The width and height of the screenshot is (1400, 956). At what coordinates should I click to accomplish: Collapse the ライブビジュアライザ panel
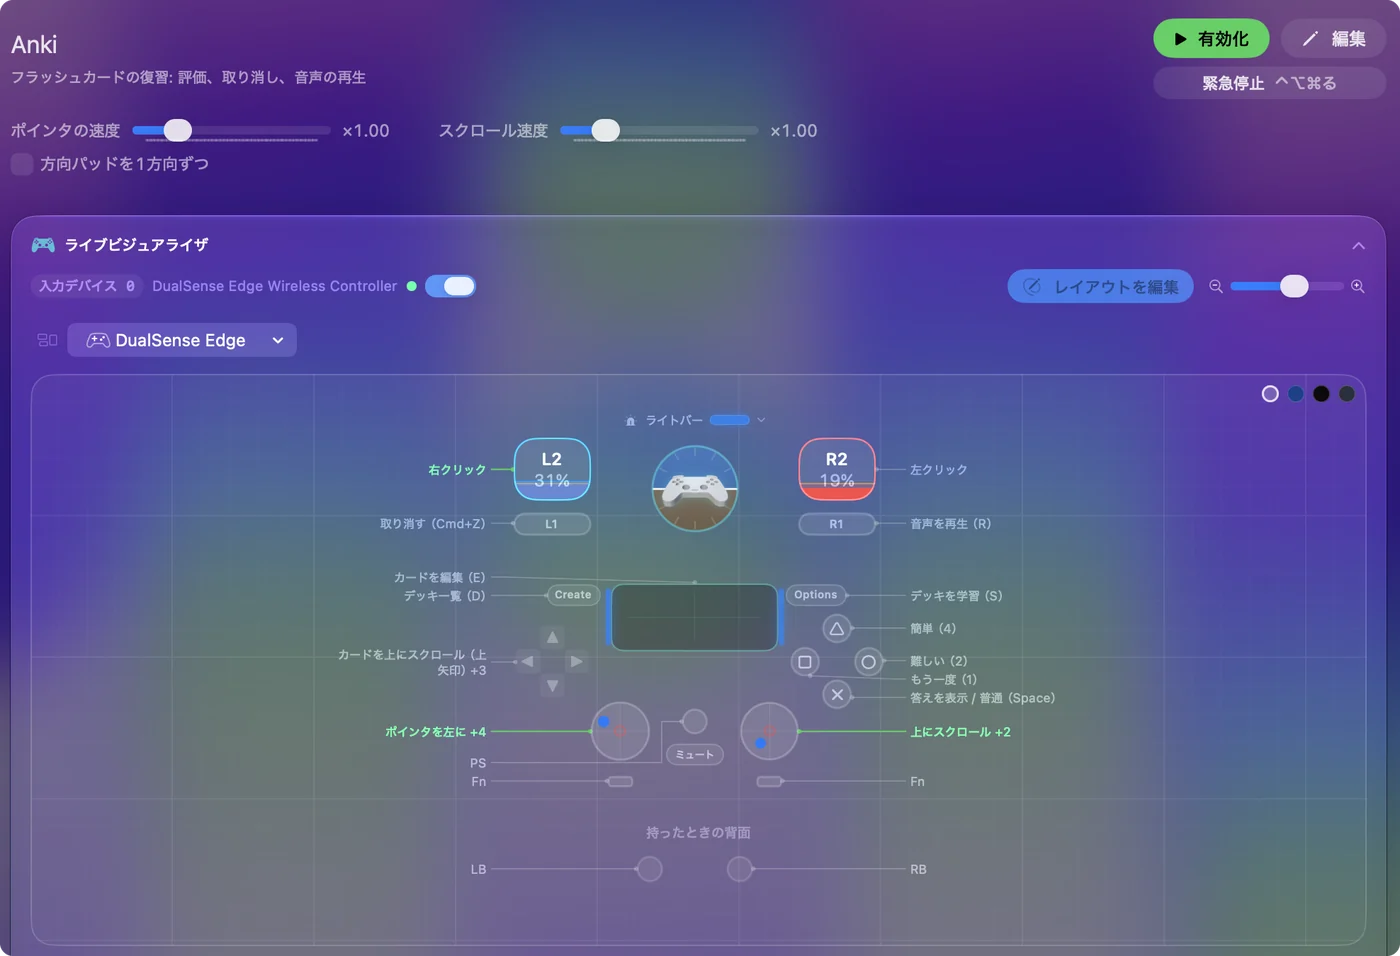(1358, 246)
